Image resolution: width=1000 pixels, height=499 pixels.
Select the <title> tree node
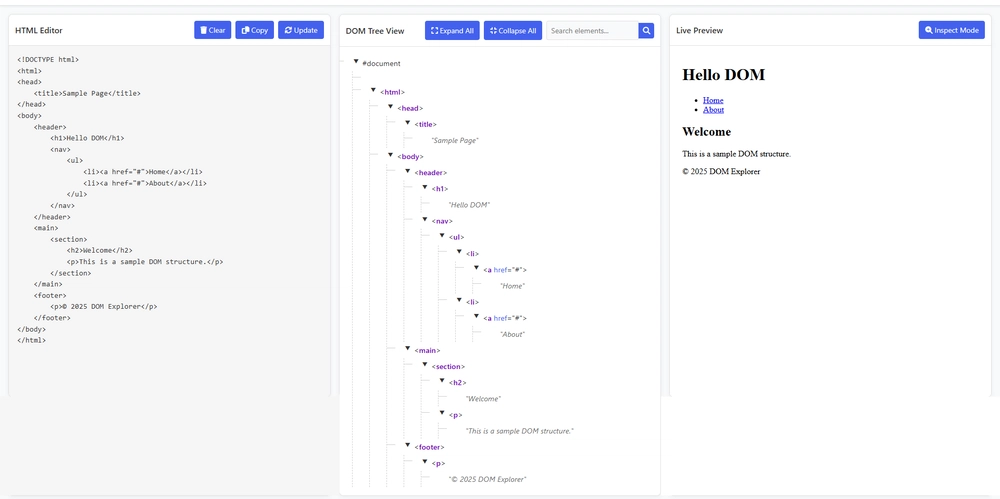425,124
